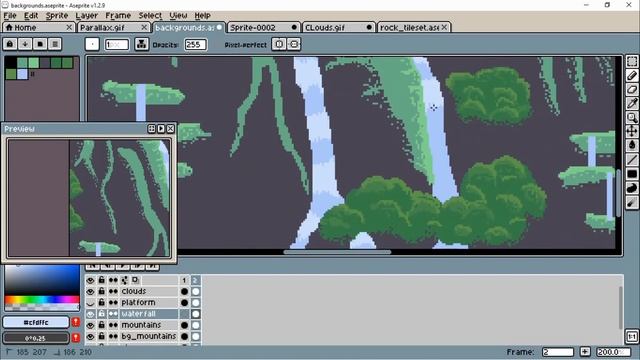Open the Edit menu
640x360 pixels.
(x=31, y=16)
